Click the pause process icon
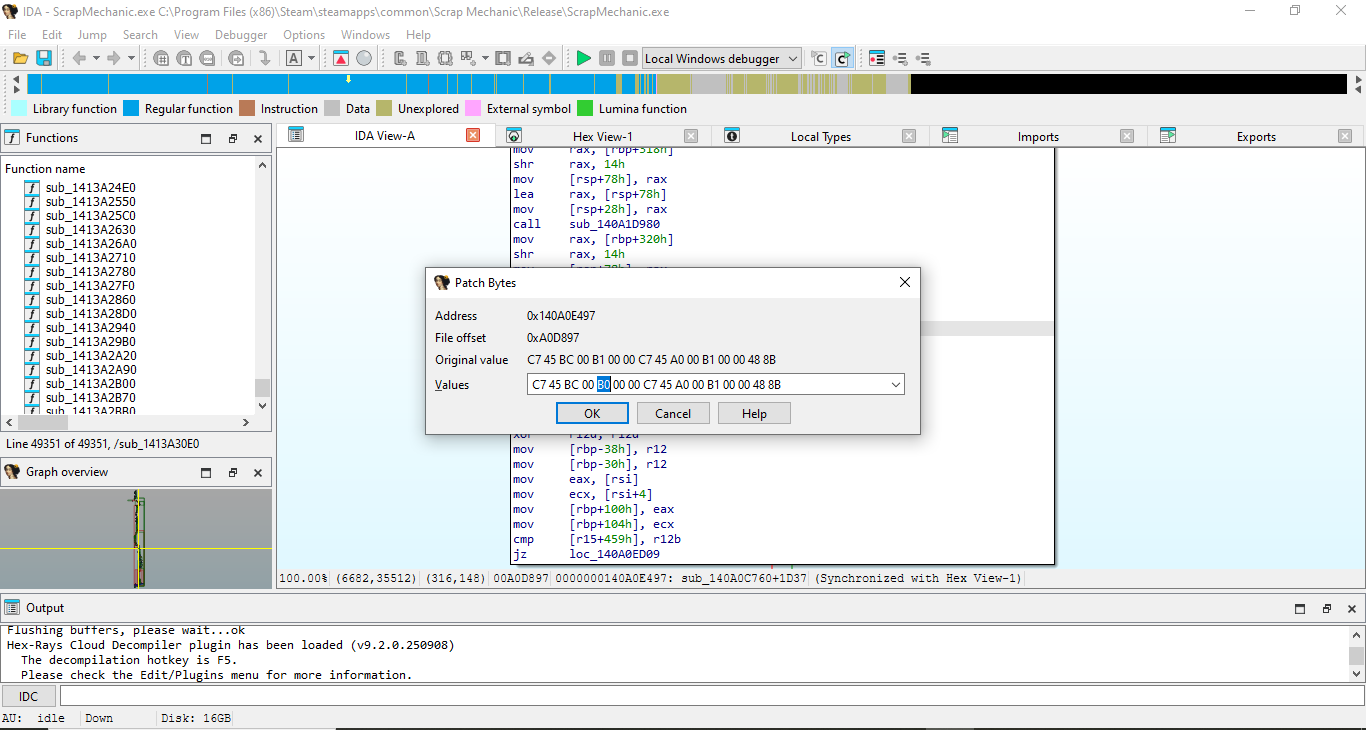1366x730 pixels. coord(607,58)
